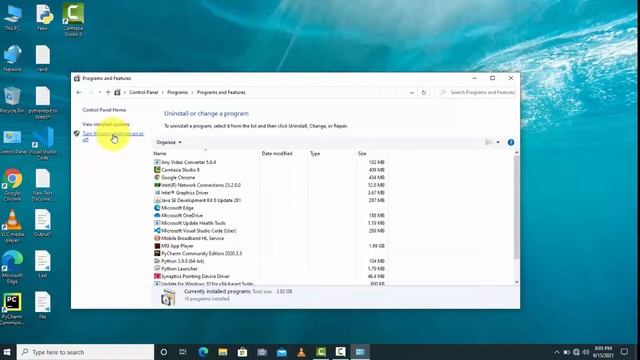Expand chevron after Programs breadcrumb
640x360 pixels.
192,93
